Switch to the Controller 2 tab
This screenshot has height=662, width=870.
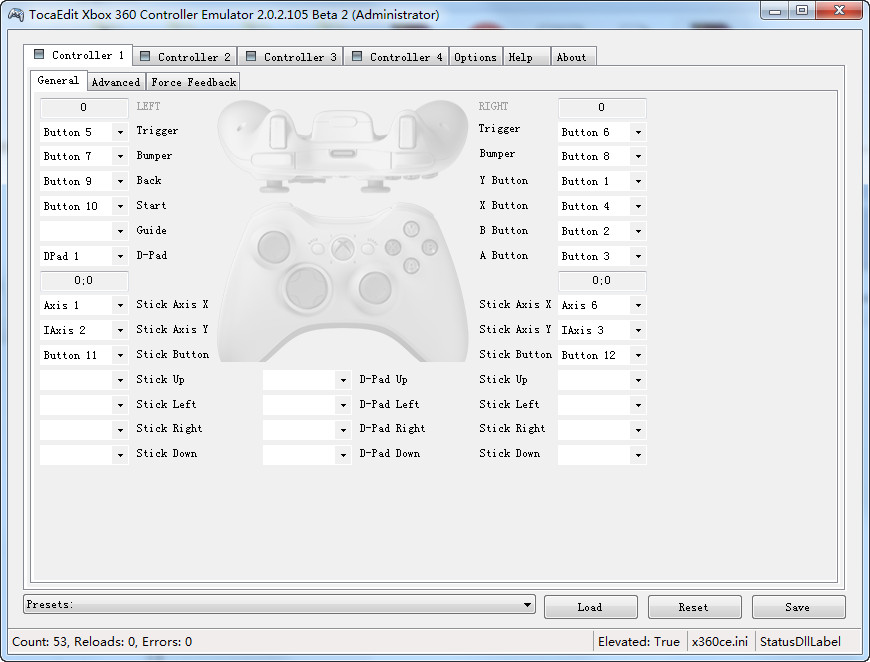(x=185, y=57)
